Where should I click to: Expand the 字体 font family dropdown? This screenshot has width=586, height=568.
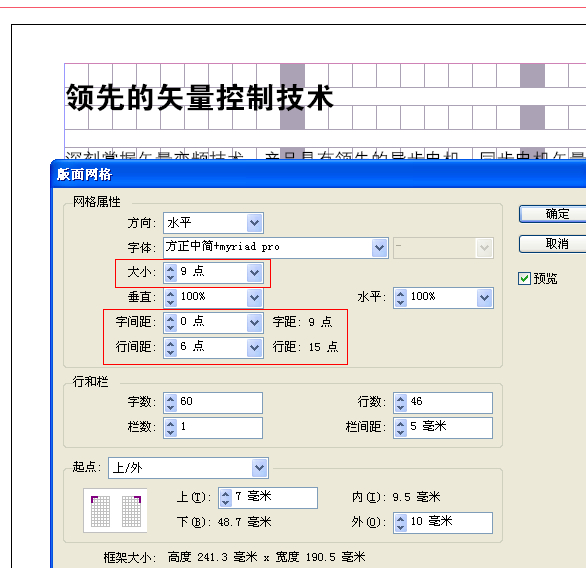(379, 248)
